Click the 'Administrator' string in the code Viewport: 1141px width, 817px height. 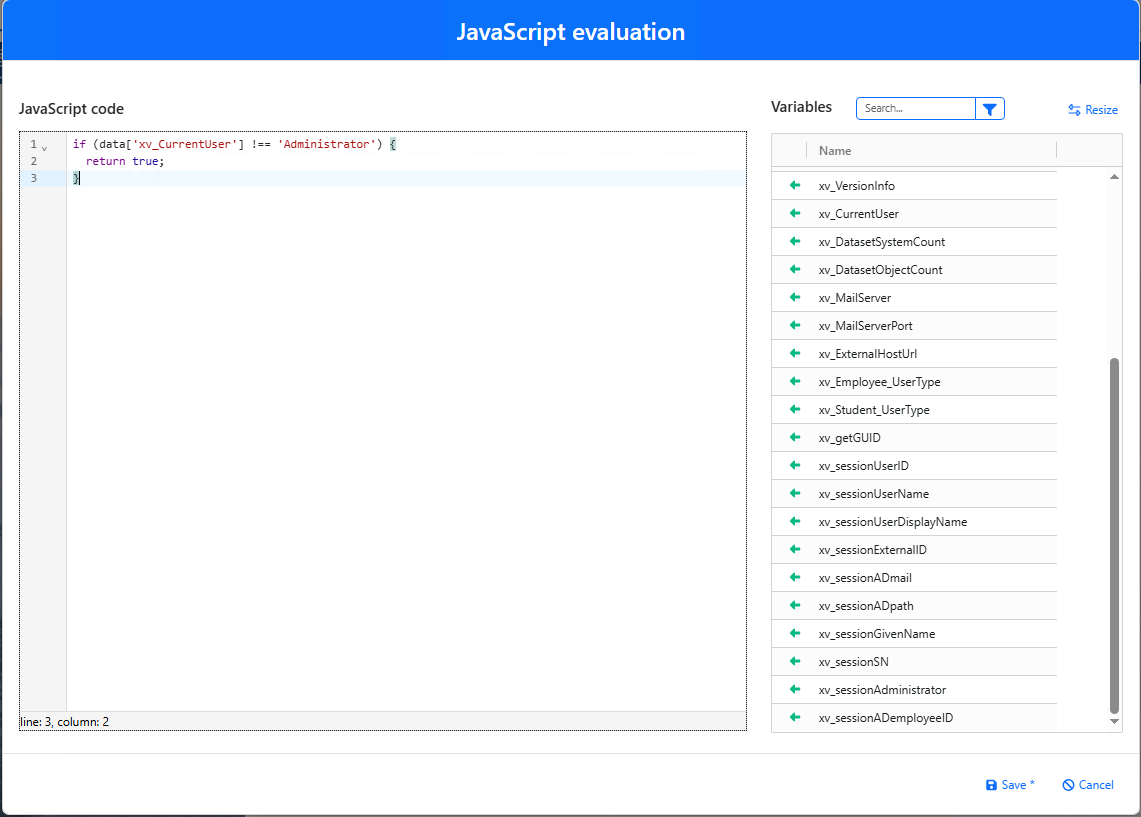[x=327, y=144]
